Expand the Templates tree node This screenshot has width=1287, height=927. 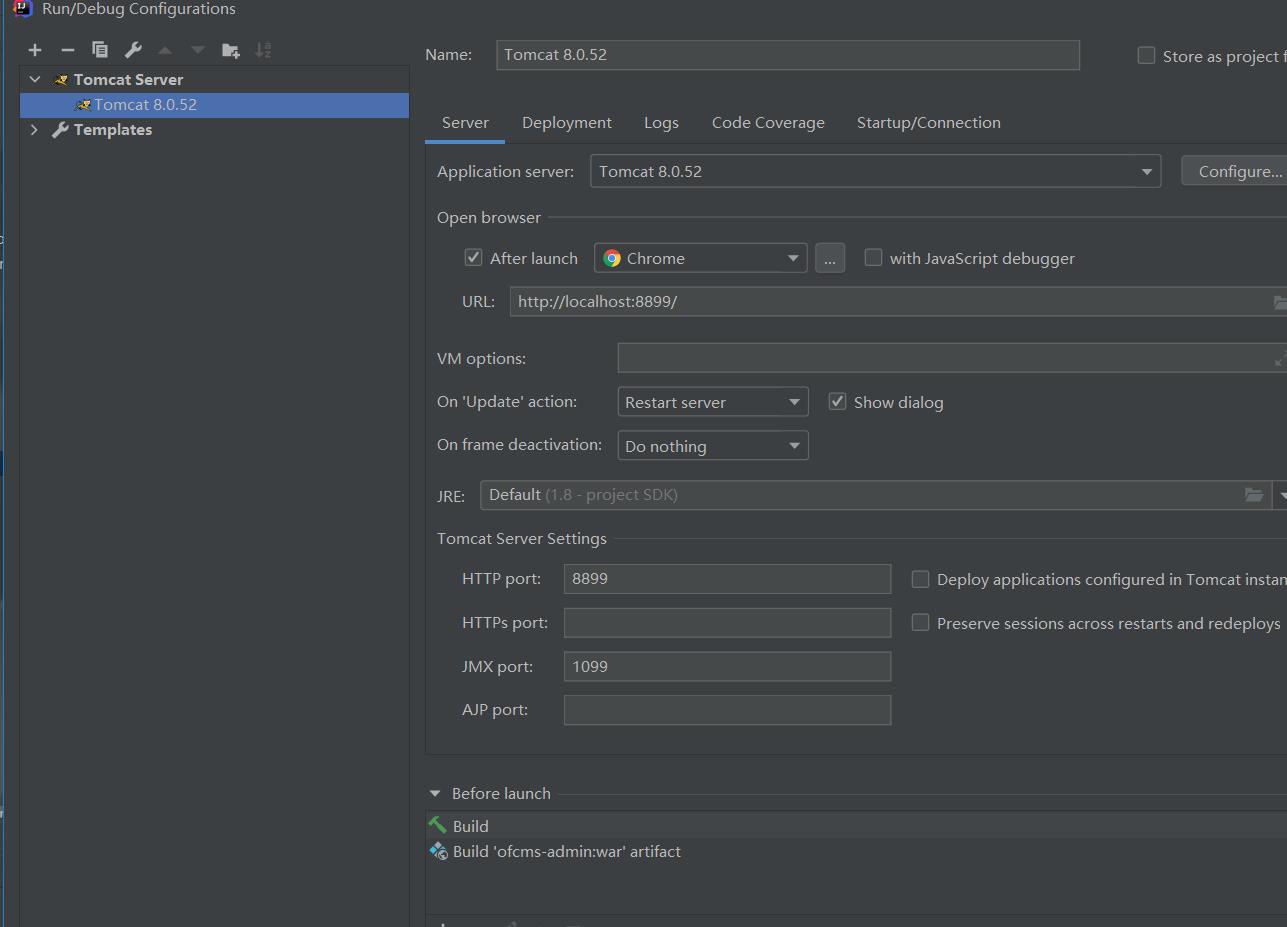(35, 130)
